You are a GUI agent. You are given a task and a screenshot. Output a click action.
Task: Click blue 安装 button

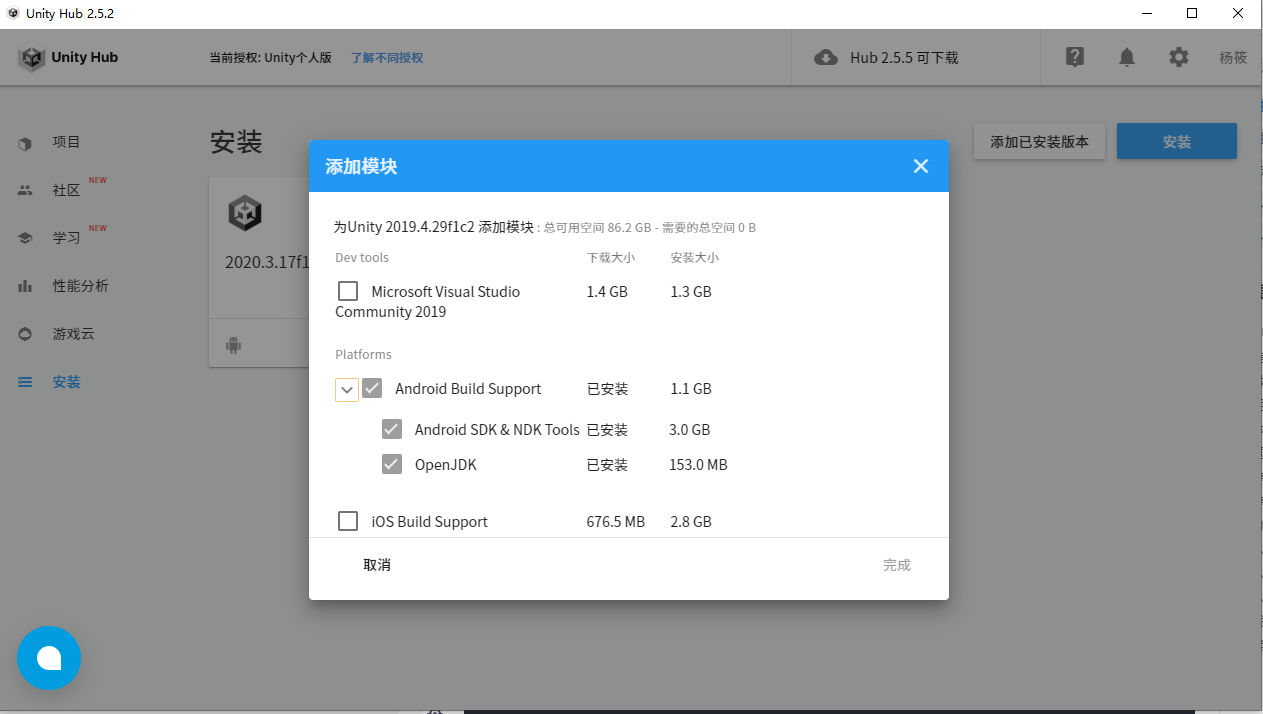tap(1177, 141)
